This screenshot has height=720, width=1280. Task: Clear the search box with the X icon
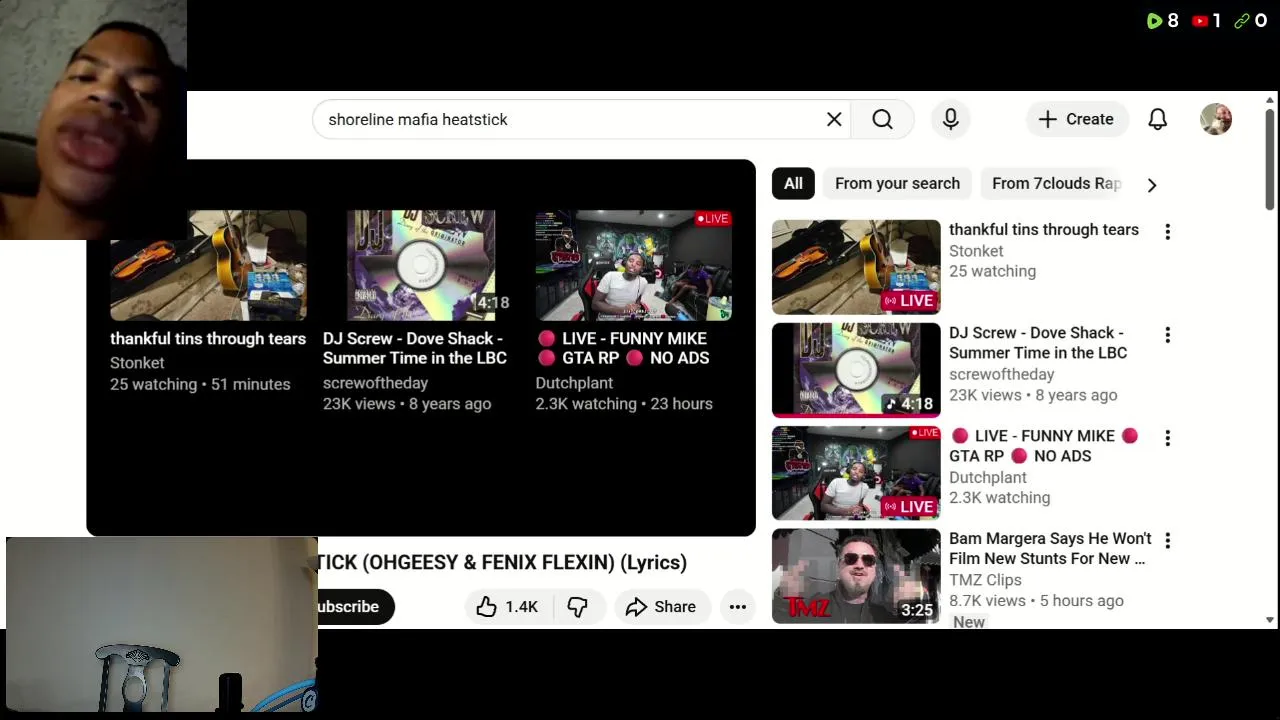coord(834,119)
